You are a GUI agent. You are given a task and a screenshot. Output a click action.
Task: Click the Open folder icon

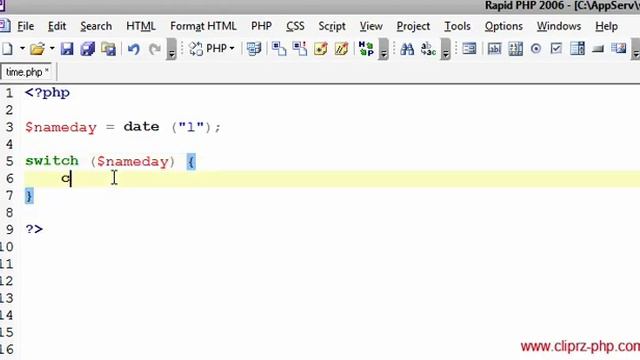pyautogui.click(x=37, y=49)
